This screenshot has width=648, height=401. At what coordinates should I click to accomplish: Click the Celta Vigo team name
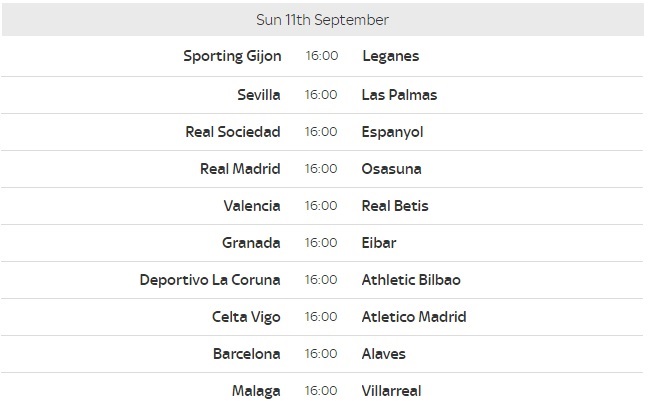[246, 317]
